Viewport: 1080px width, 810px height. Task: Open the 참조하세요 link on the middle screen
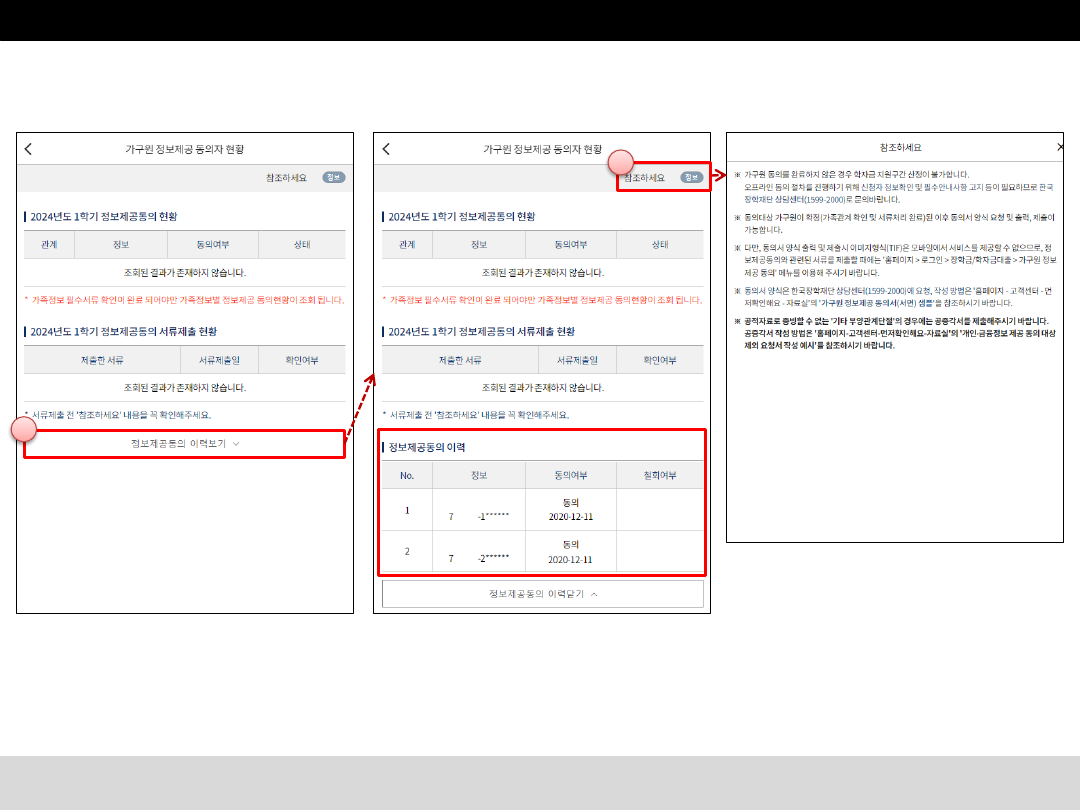point(644,177)
